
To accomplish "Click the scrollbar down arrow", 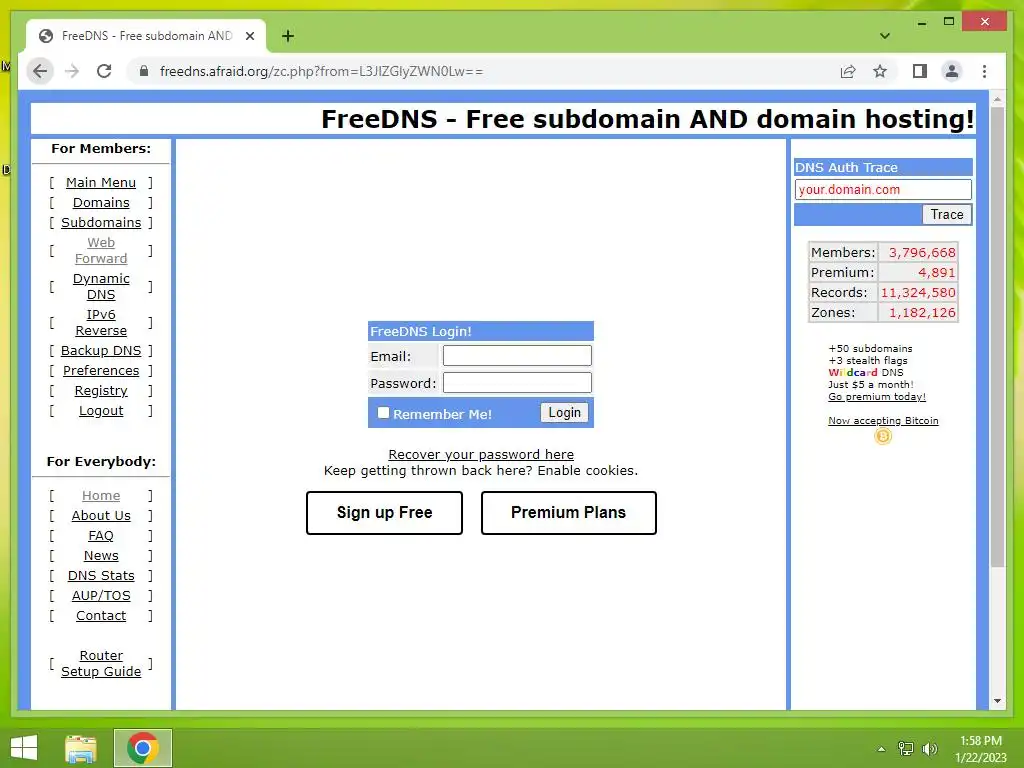I will pyautogui.click(x=997, y=701).
